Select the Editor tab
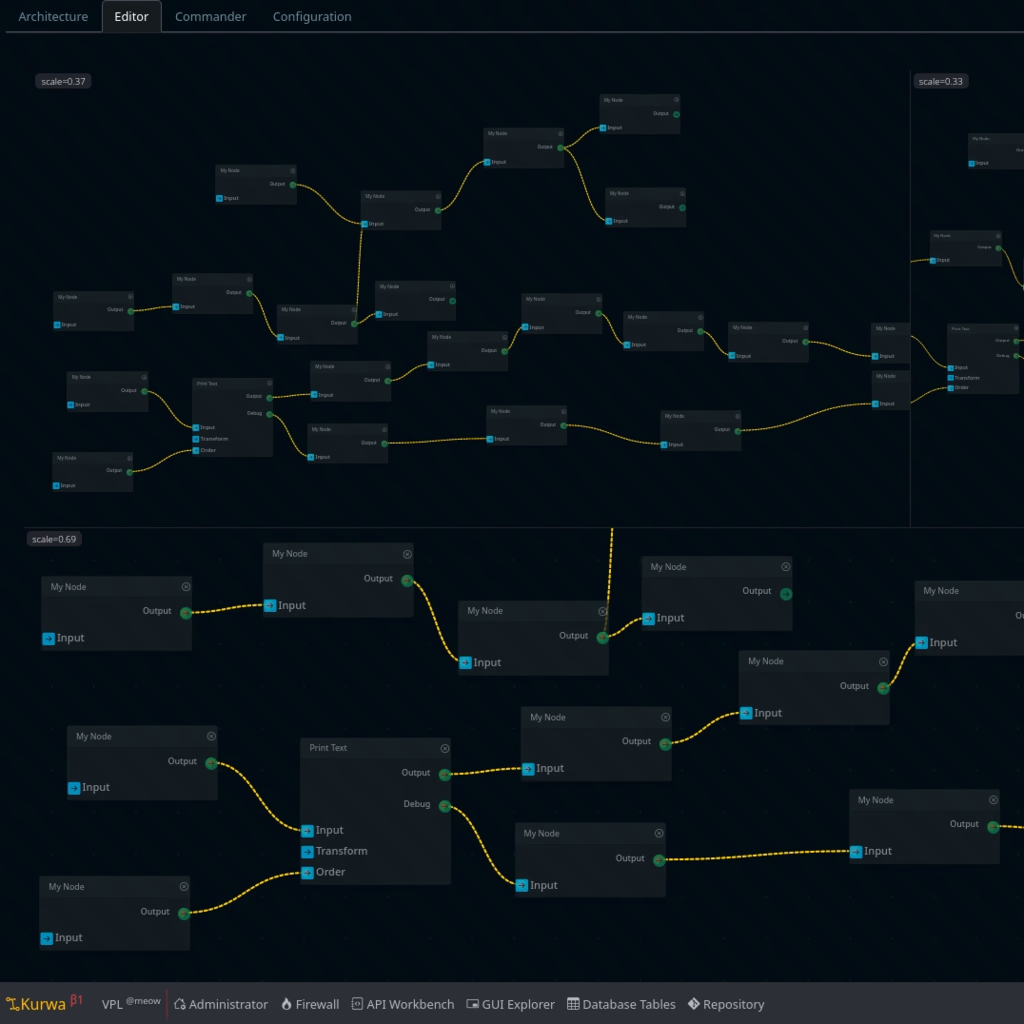Viewport: 1024px width, 1024px height. pos(131,17)
